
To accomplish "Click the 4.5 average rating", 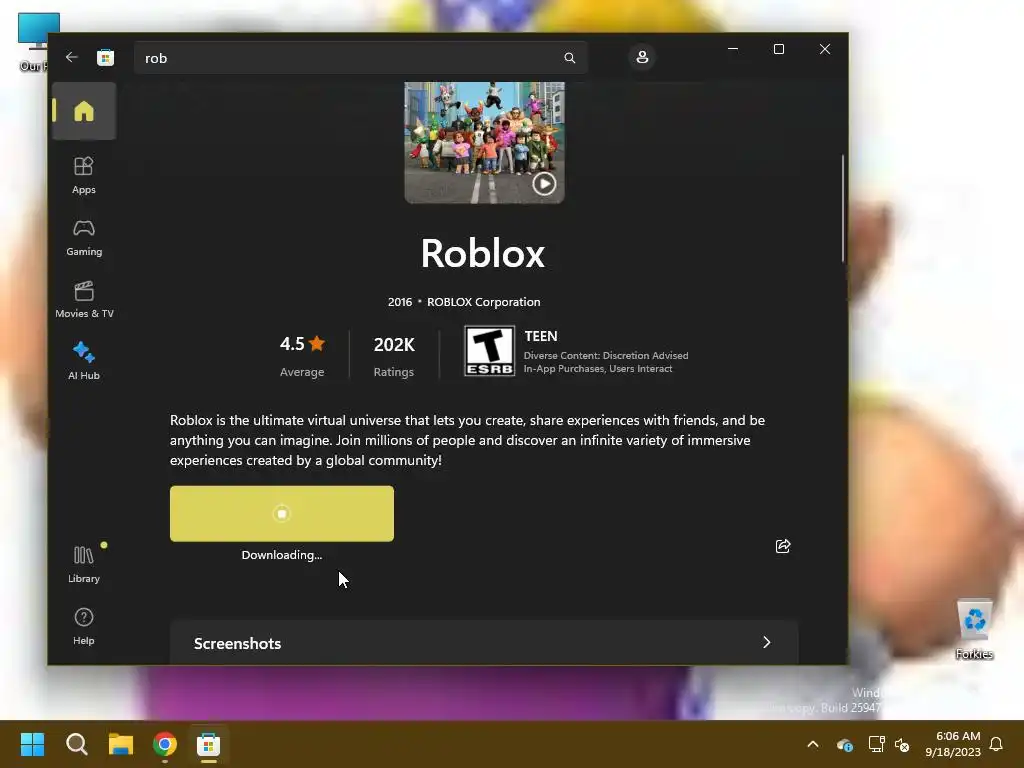I will click(x=302, y=355).
